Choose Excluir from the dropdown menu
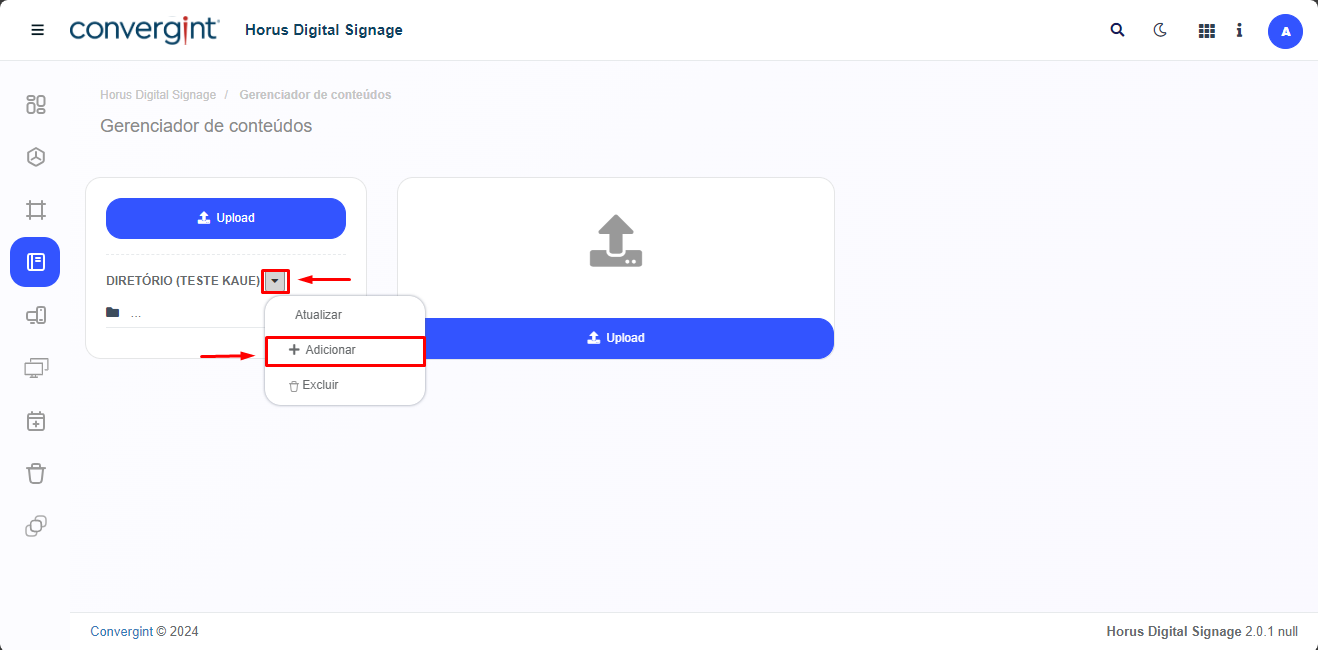Viewport: 1318px width, 650px height. 320,385
